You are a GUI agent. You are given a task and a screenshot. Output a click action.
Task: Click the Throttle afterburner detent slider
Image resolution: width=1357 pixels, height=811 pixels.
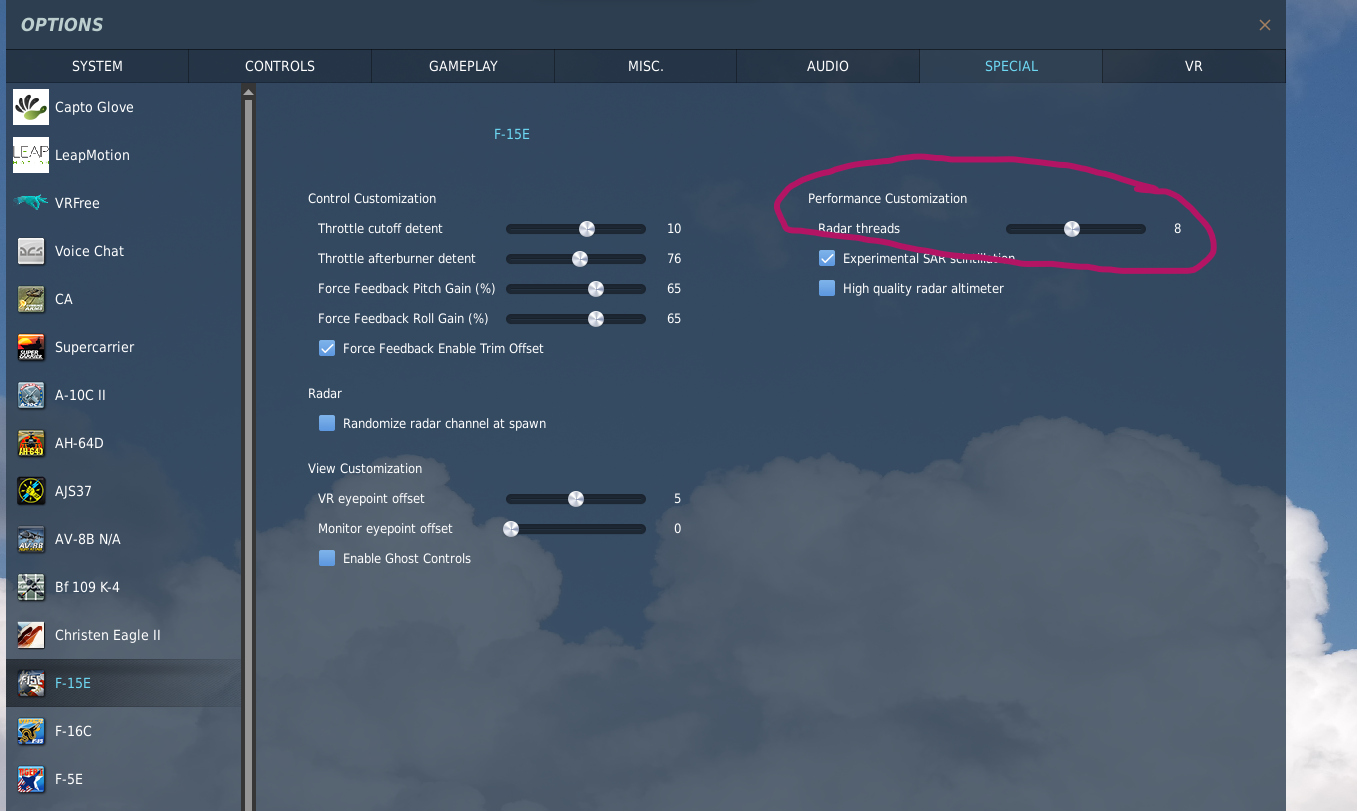576,258
